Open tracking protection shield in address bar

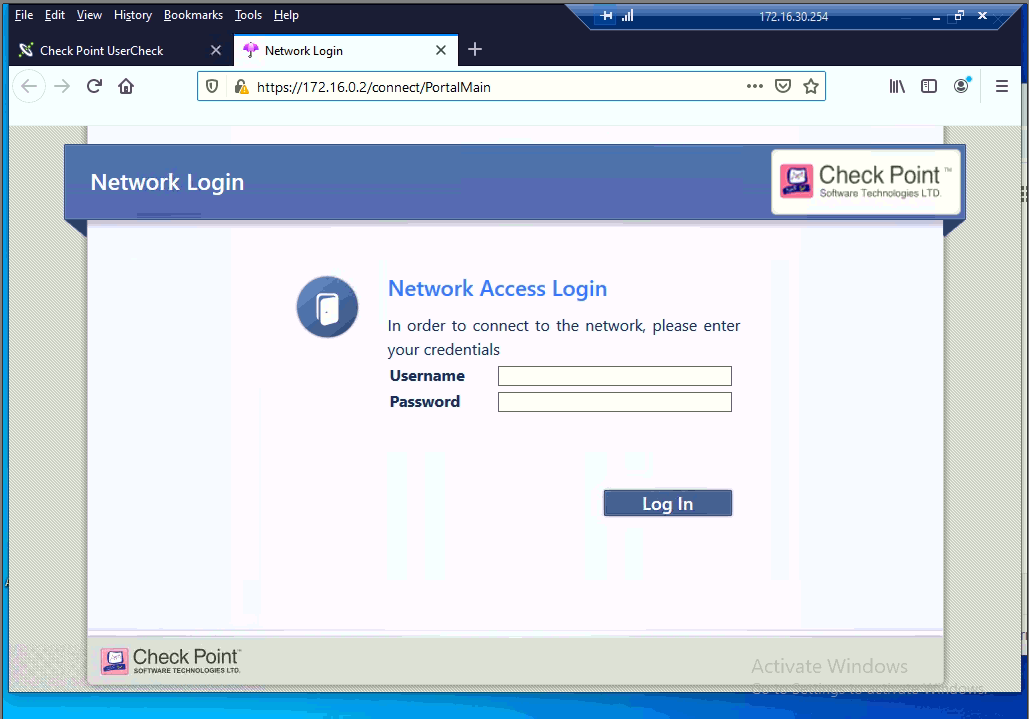[212, 87]
